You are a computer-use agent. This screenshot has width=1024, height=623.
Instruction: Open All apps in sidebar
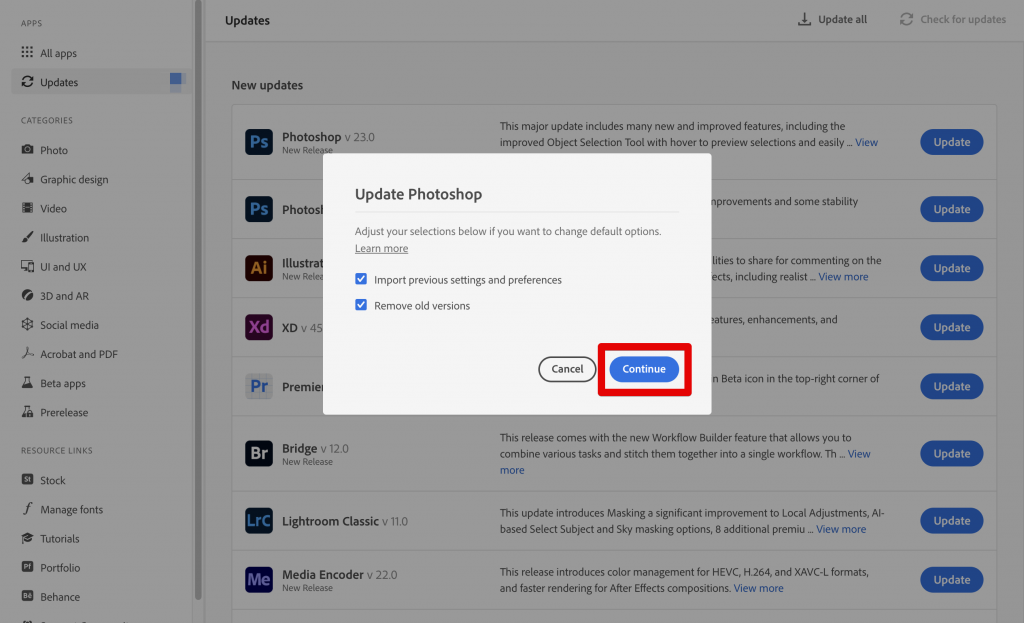(x=58, y=53)
